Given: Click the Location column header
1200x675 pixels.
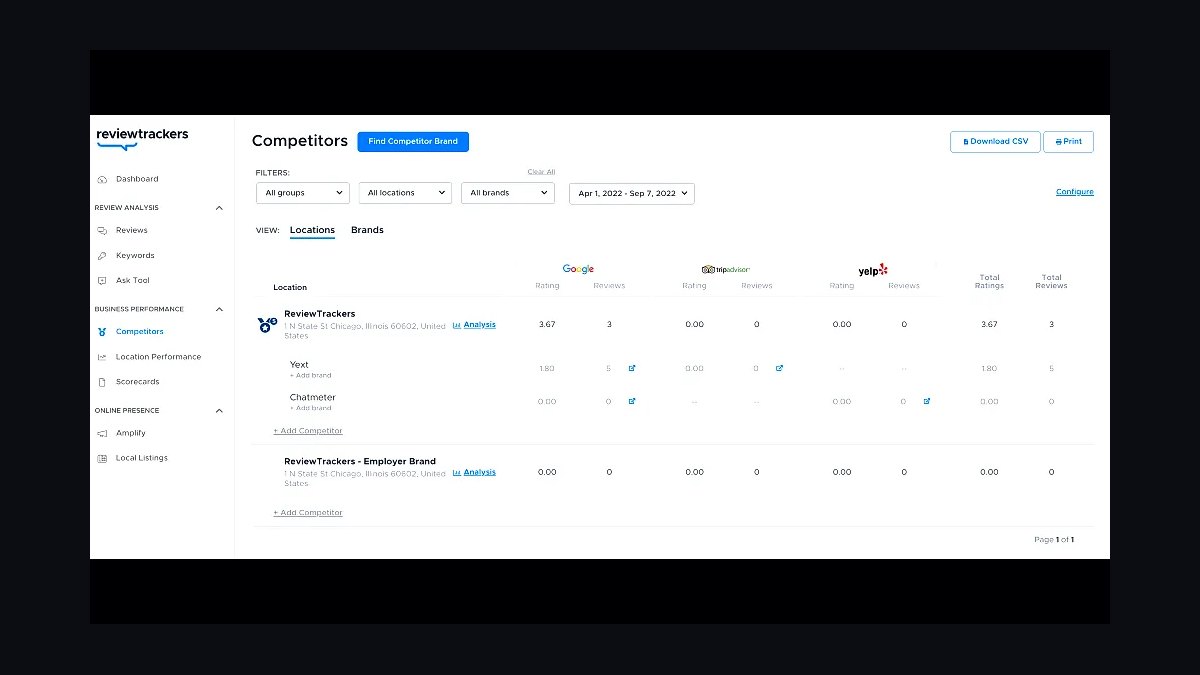Looking at the screenshot, I should pos(290,288).
